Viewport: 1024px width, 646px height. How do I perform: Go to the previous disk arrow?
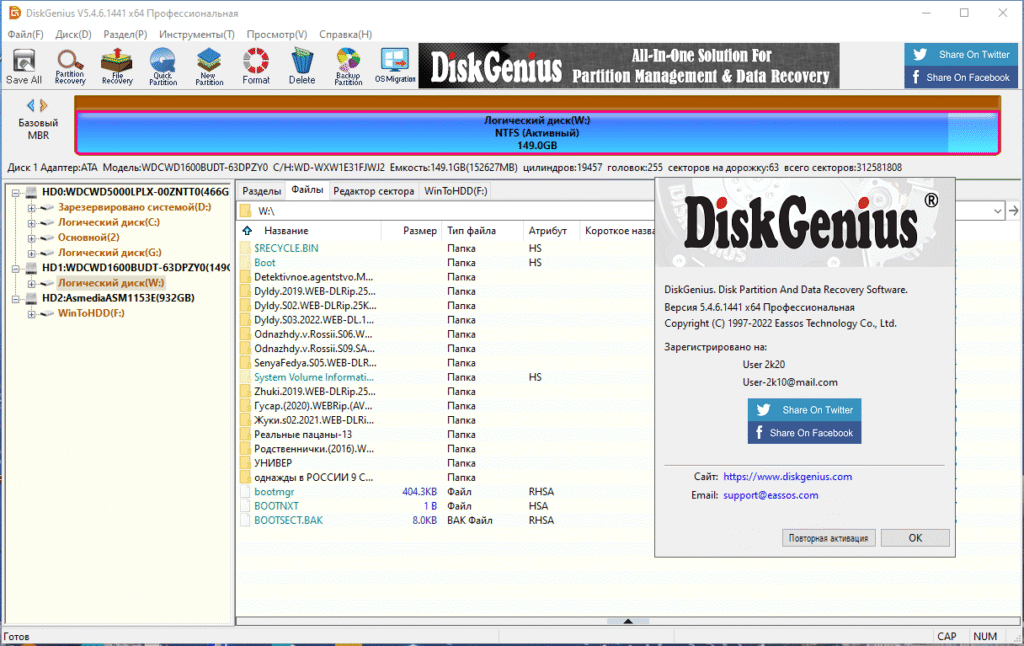coord(30,105)
